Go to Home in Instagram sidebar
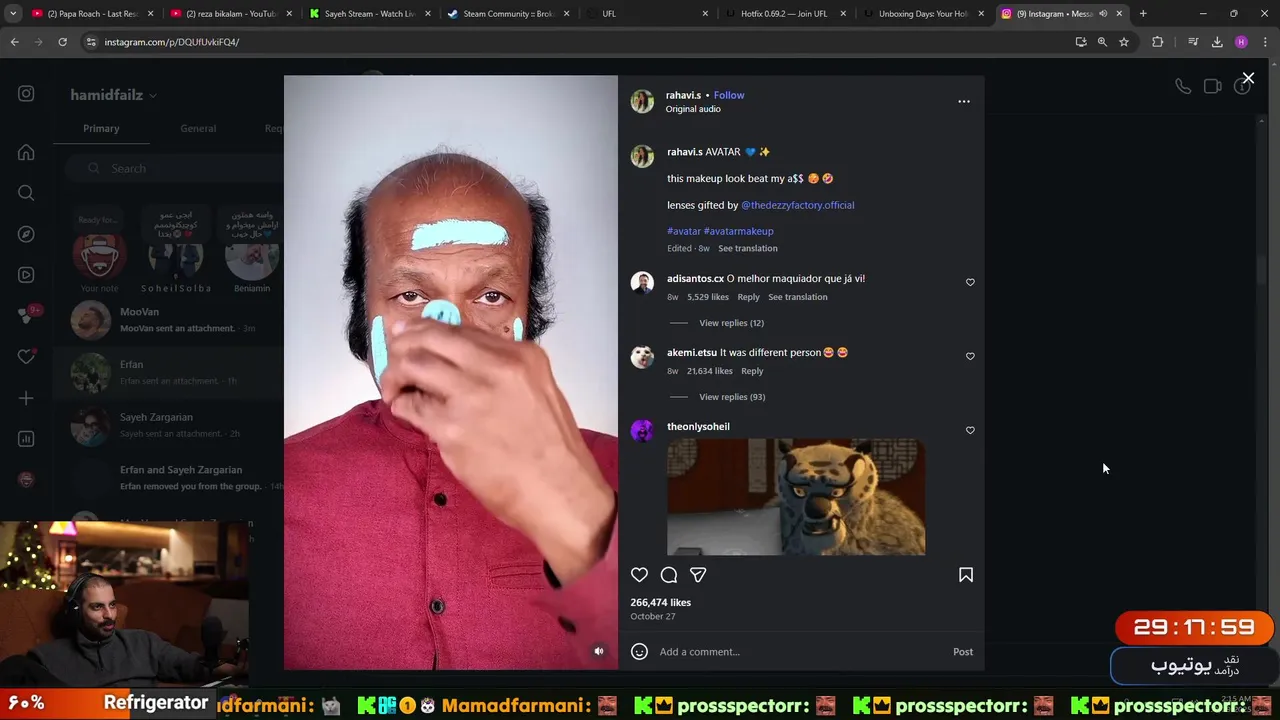1280x720 pixels. point(26,152)
